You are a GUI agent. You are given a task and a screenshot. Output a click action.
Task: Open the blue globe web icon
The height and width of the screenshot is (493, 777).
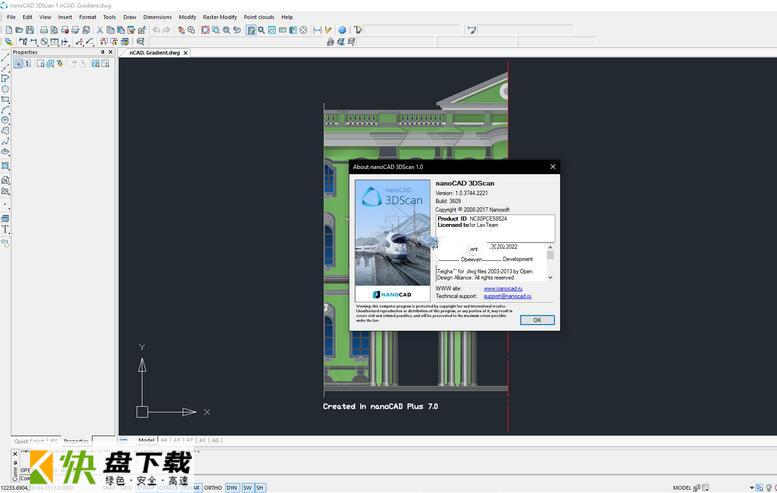point(342,30)
